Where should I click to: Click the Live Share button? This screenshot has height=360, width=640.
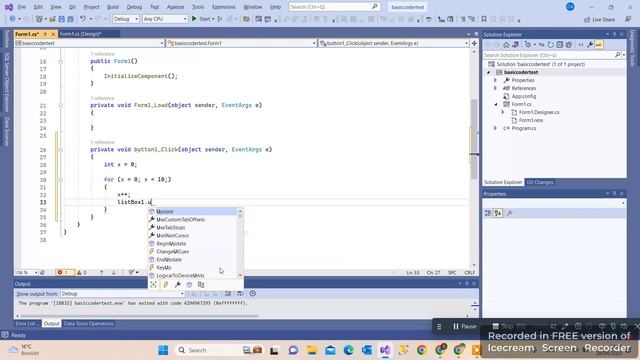[x=599, y=19]
